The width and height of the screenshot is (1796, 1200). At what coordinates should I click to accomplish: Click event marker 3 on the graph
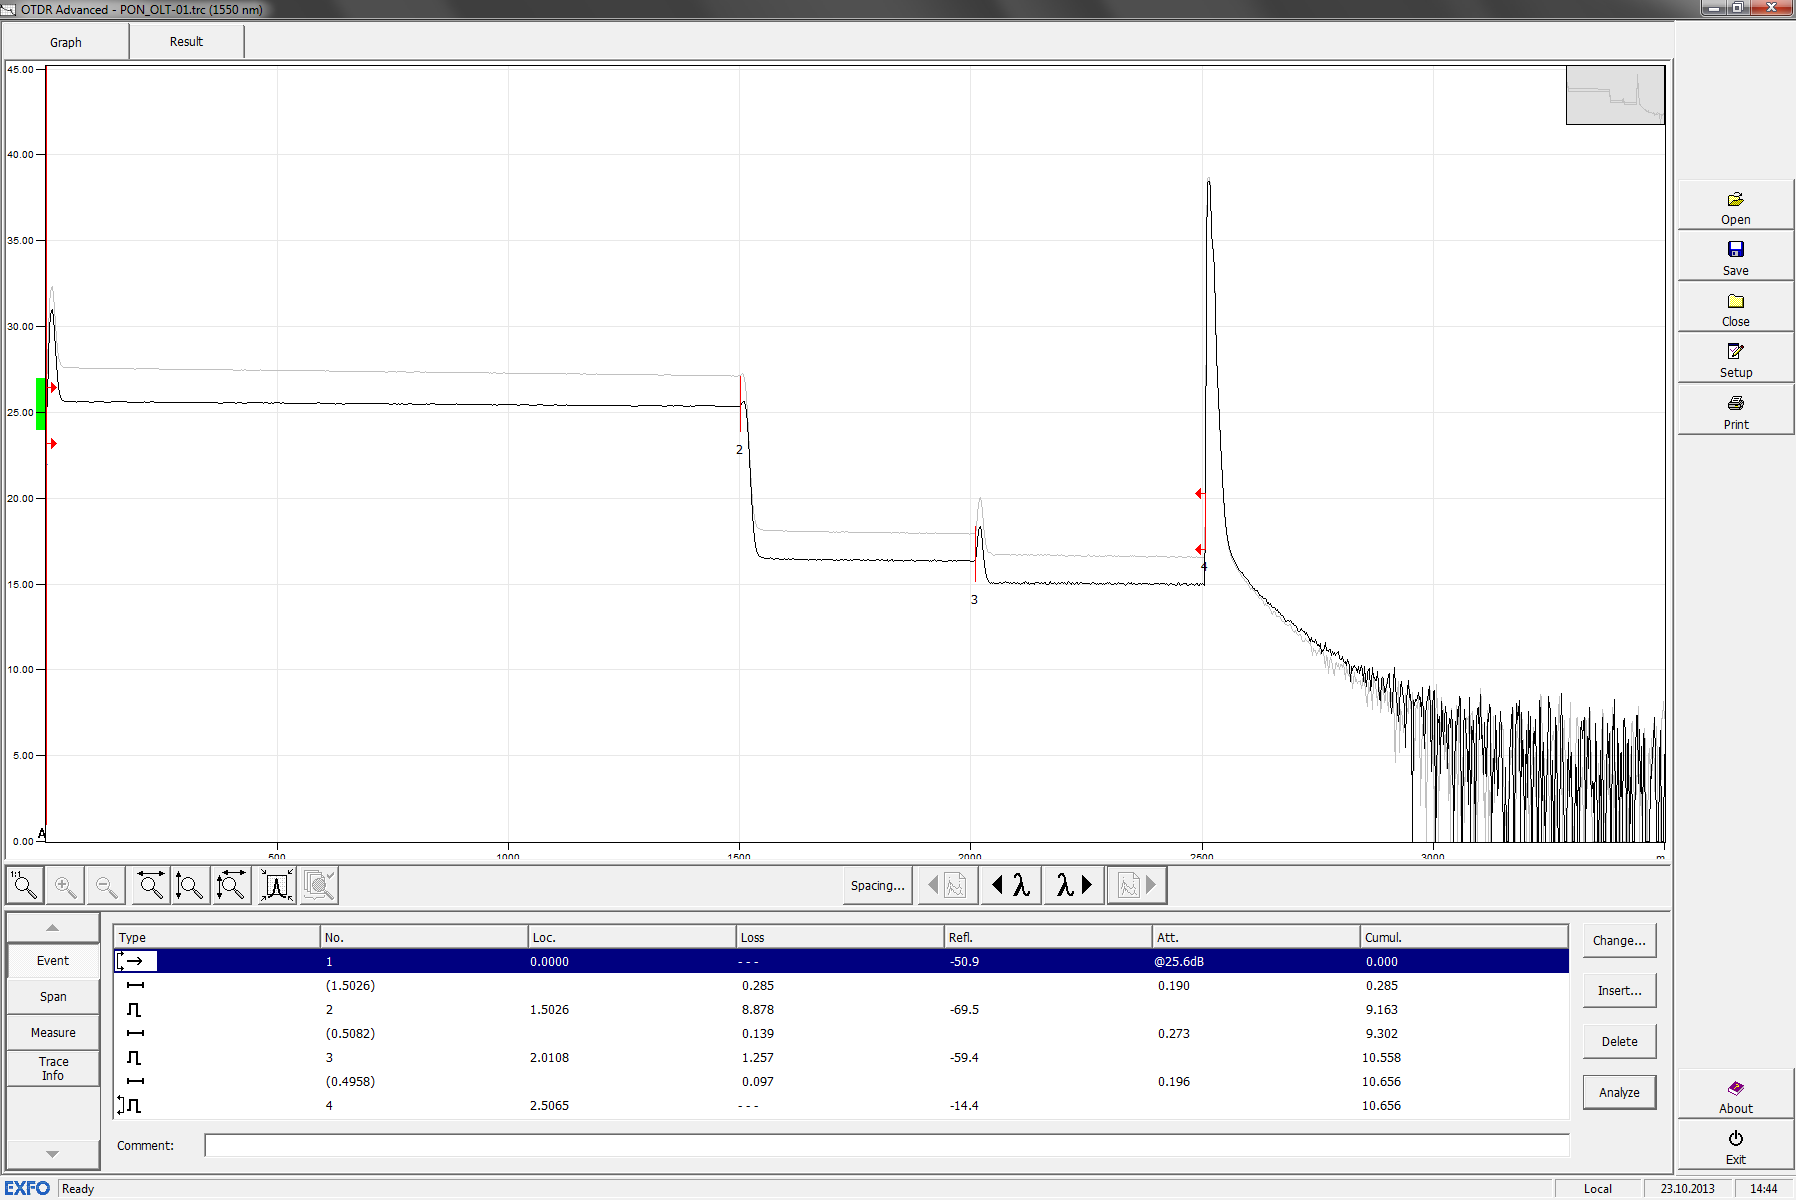coord(974,600)
